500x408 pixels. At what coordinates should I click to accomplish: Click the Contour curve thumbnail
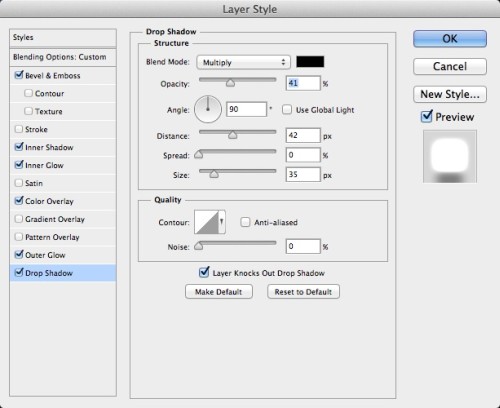(206, 222)
